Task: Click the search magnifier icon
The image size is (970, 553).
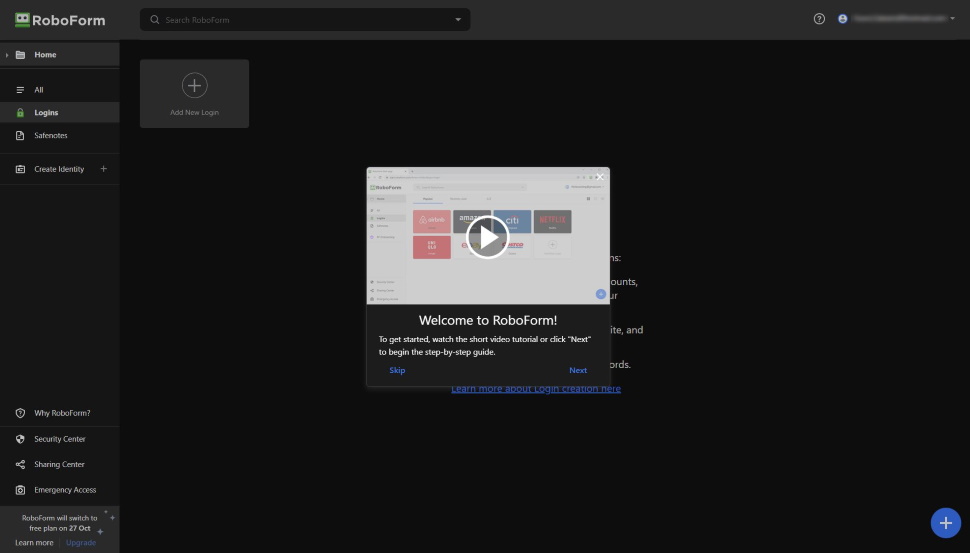Action: tap(155, 20)
